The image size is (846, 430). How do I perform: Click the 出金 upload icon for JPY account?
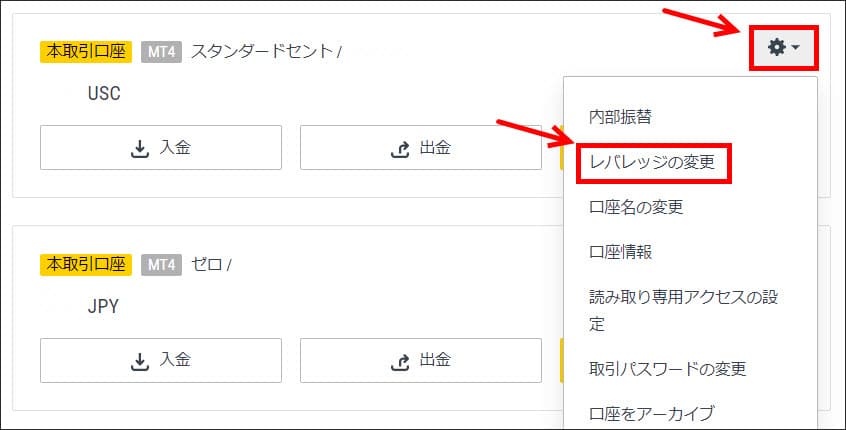click(399, 360)
